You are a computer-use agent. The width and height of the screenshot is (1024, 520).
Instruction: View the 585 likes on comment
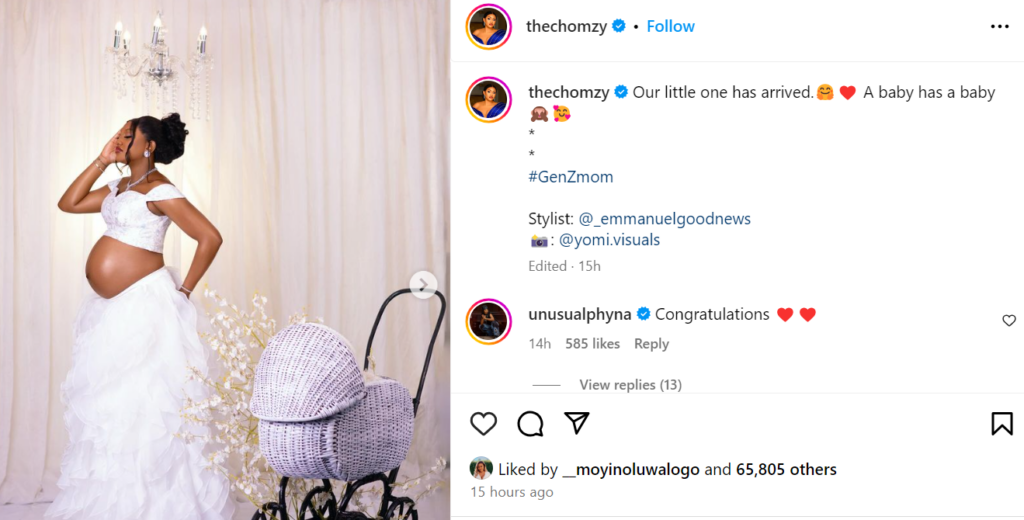click(x=592, y=344)
